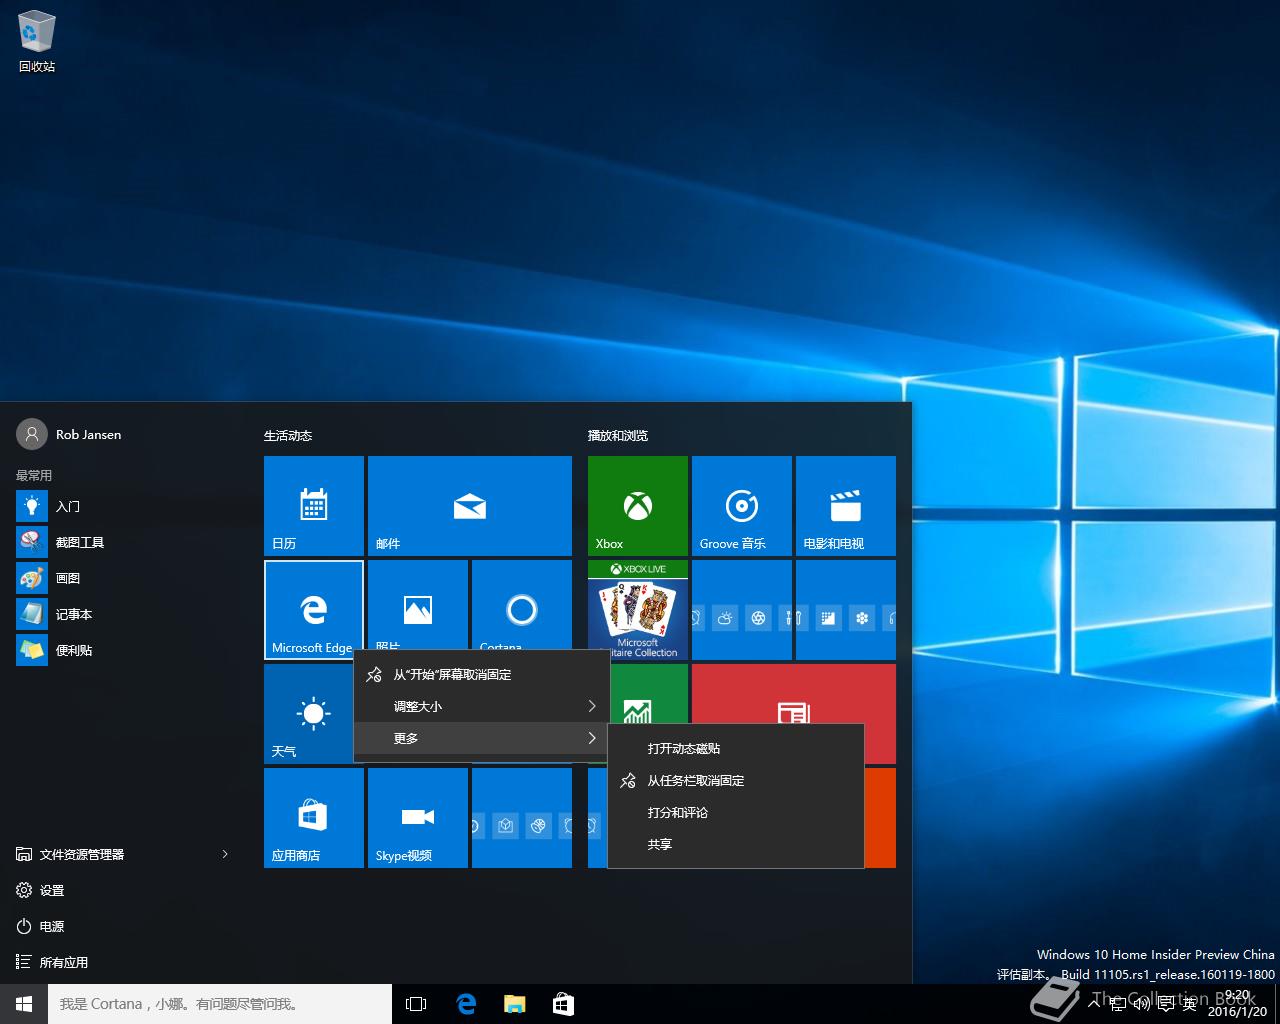Click the Windows Start button
The height and width of the screenshot is (1024, 1280).
point(24,1004)
